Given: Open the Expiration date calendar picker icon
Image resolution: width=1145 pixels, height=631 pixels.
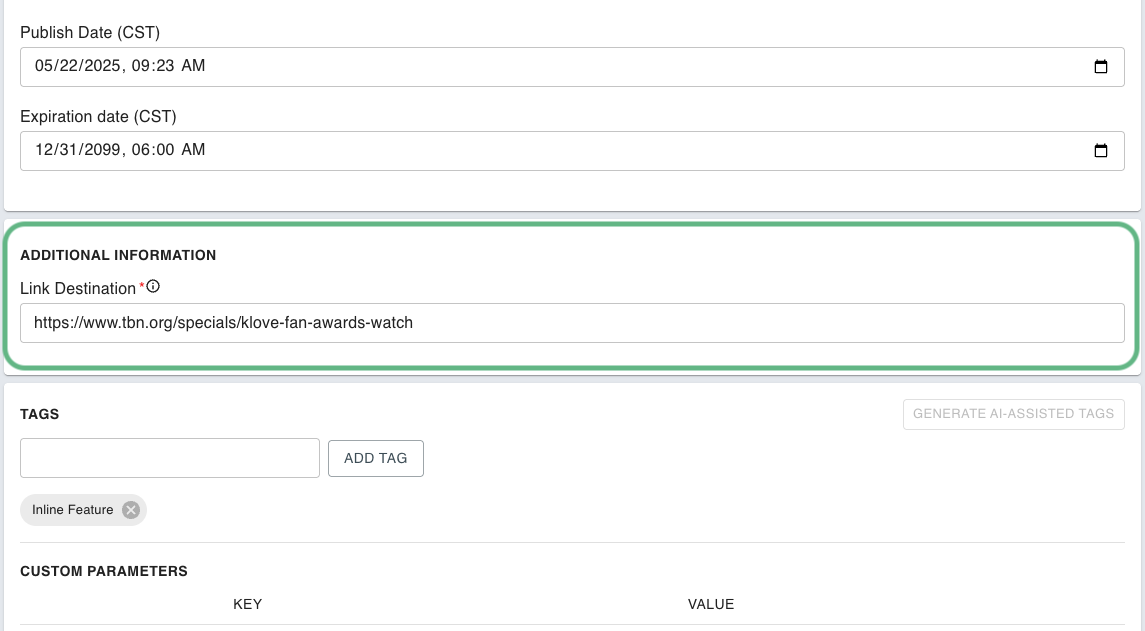Looking at the screenshot, I should [x=1101, y=151].
